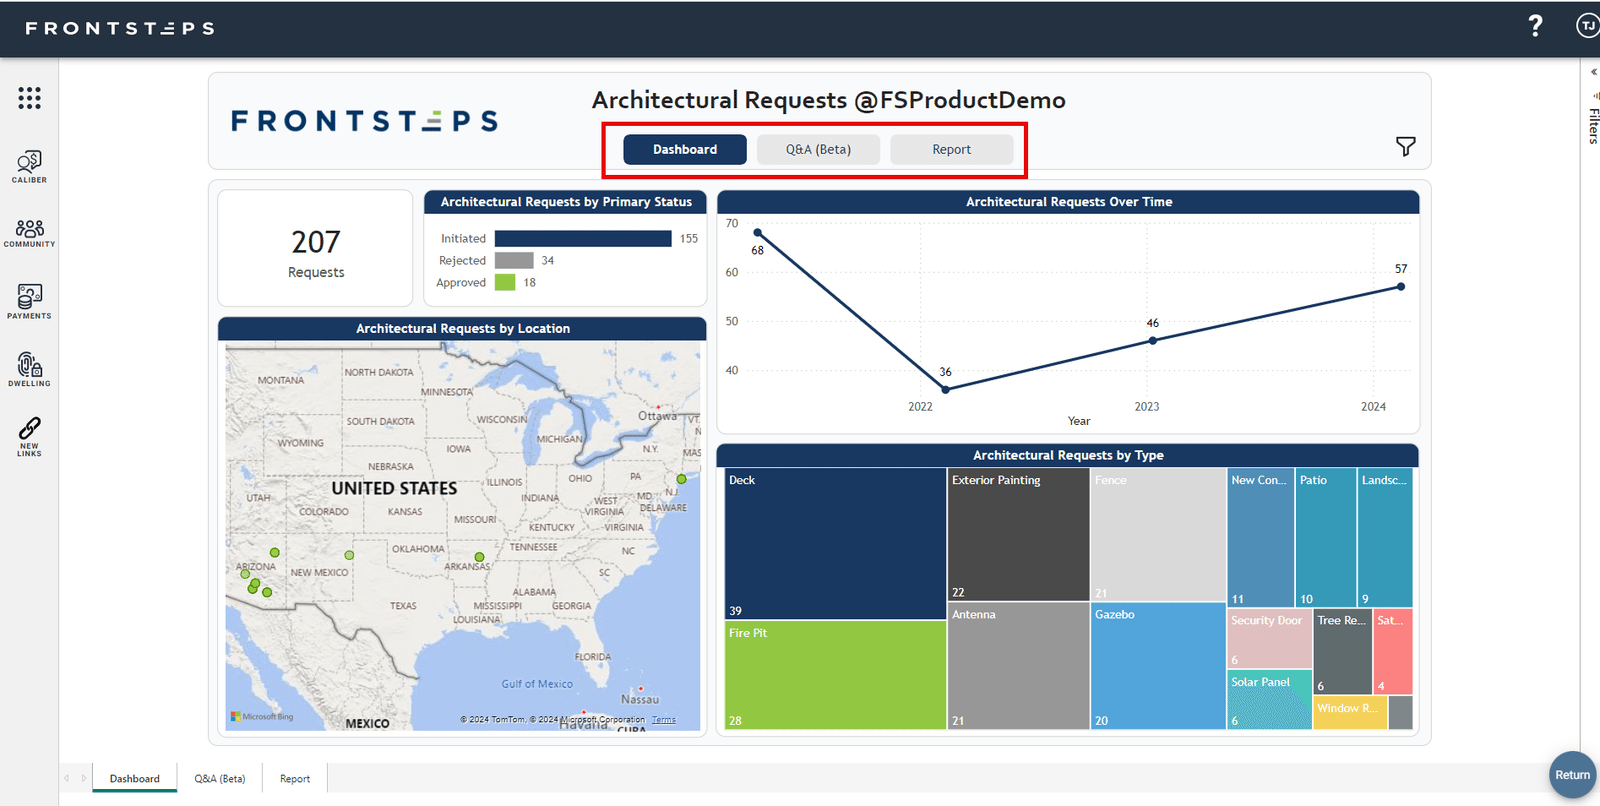The image size is (1600, 806).
Task: Open the Q&A (Beta) page tab at the bottom
Action: [x=220, y=778]
